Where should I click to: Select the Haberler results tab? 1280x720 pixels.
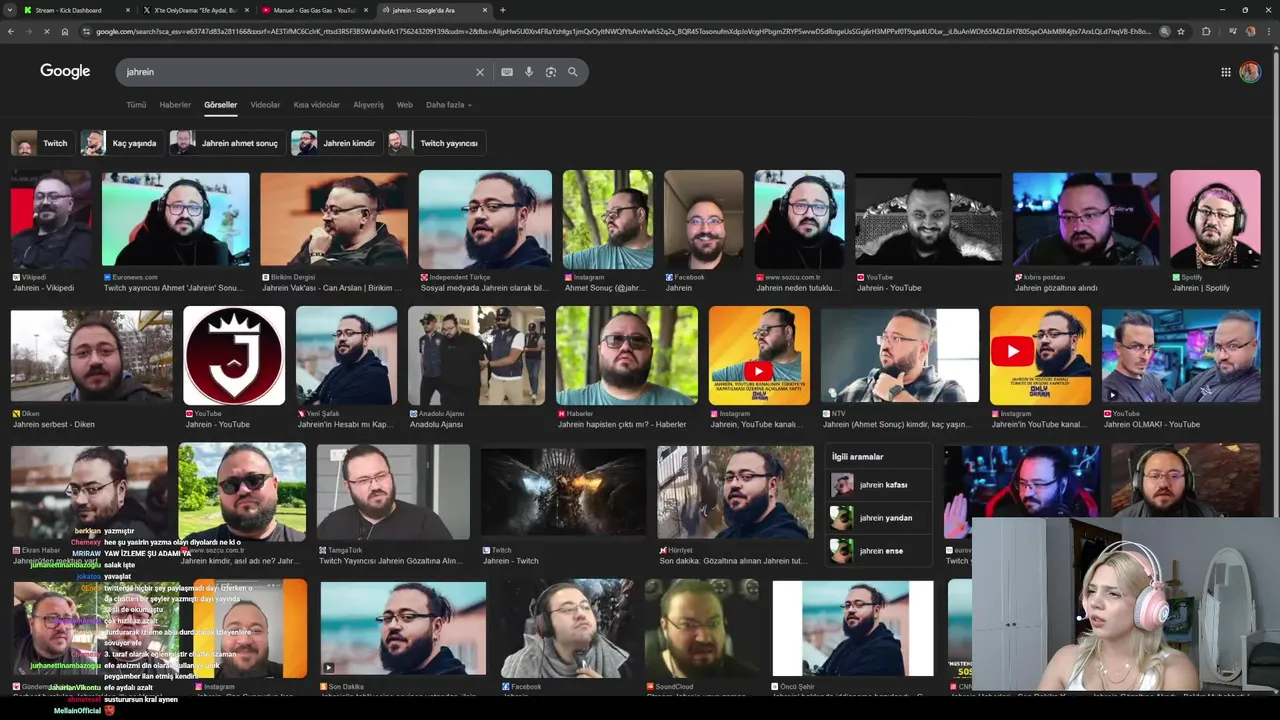pos(175,105)
